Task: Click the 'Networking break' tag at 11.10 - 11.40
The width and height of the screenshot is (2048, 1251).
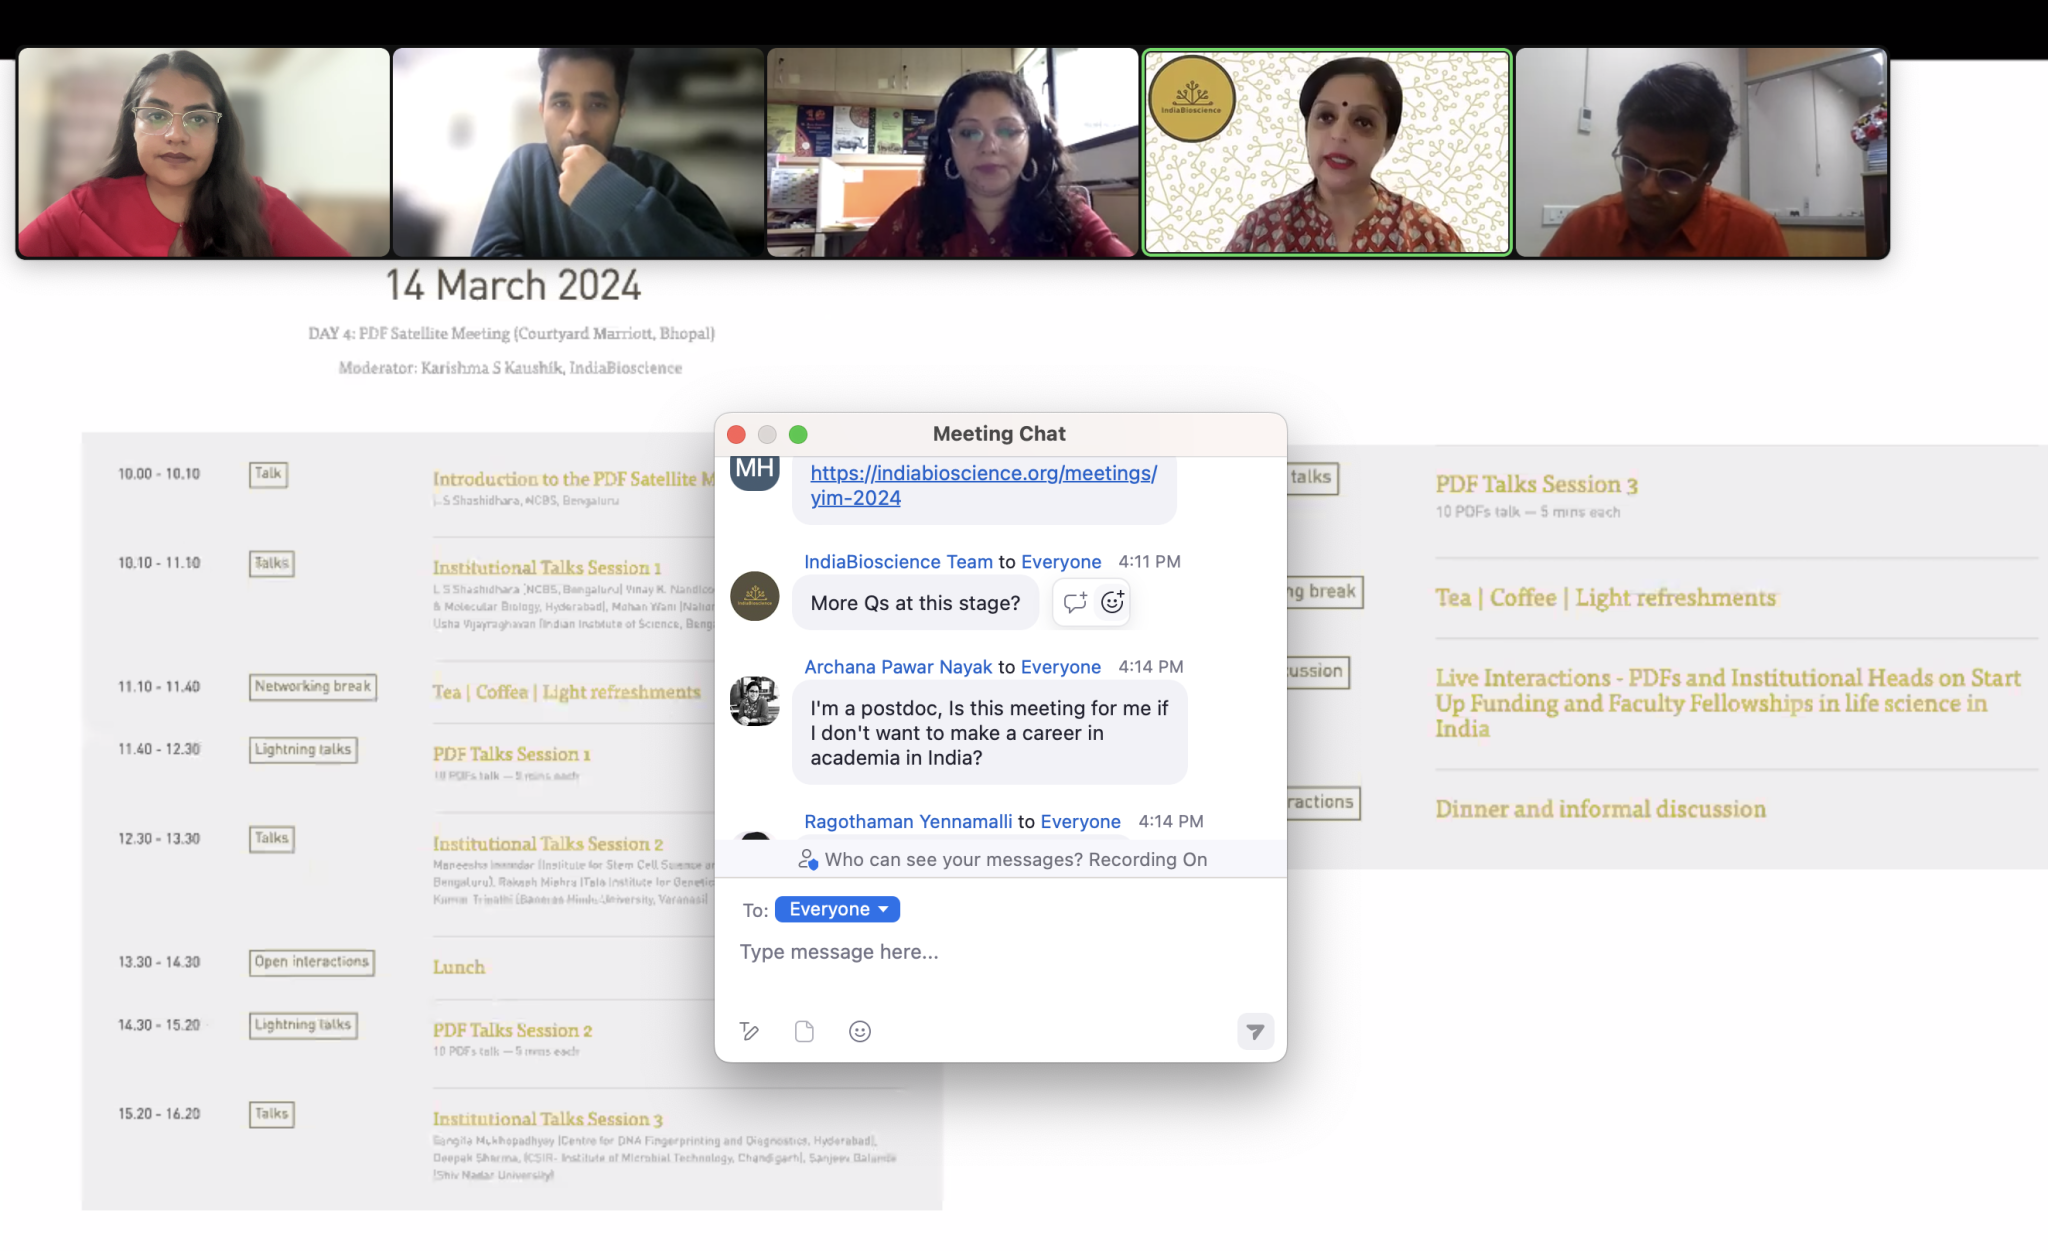Action: pyautogui.click(x=313, y=687)
